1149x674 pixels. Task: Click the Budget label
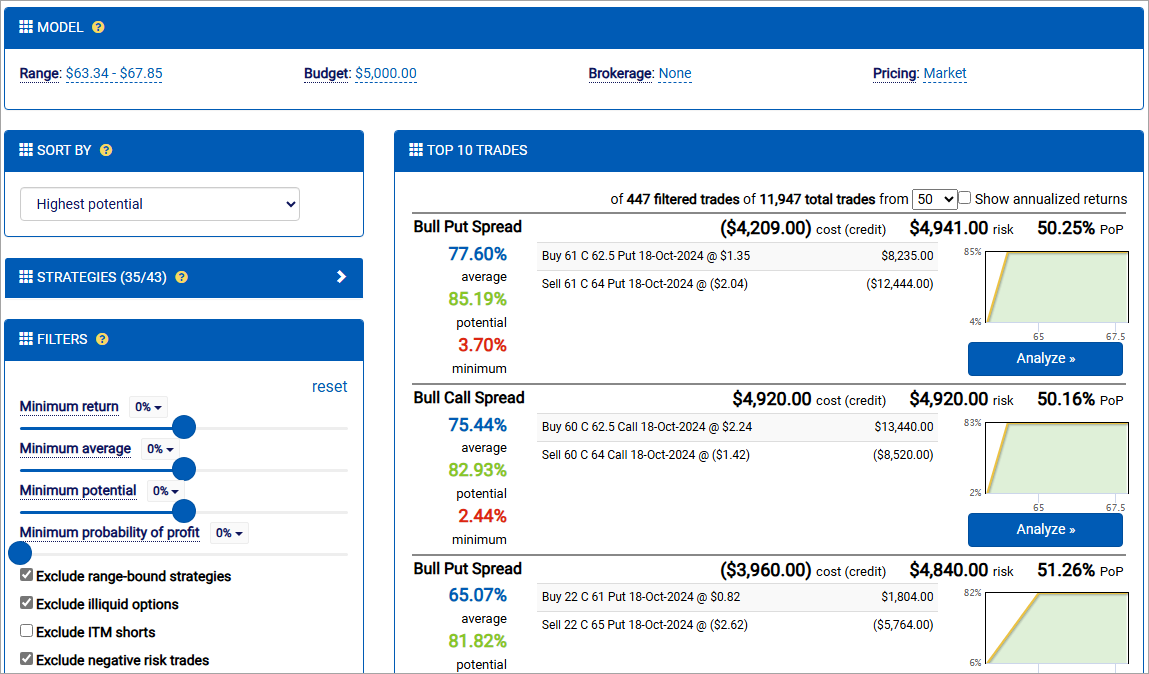tap(326, 73)
